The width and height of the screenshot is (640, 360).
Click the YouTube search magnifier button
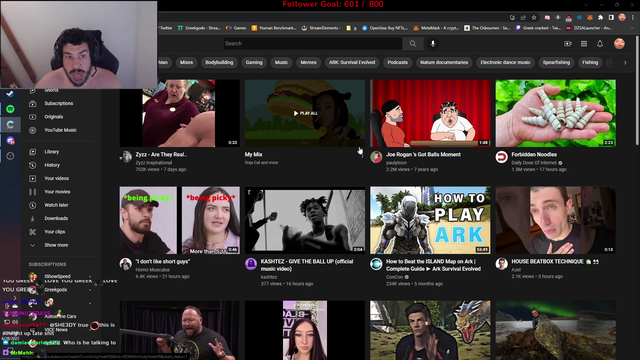coord(413,44)
